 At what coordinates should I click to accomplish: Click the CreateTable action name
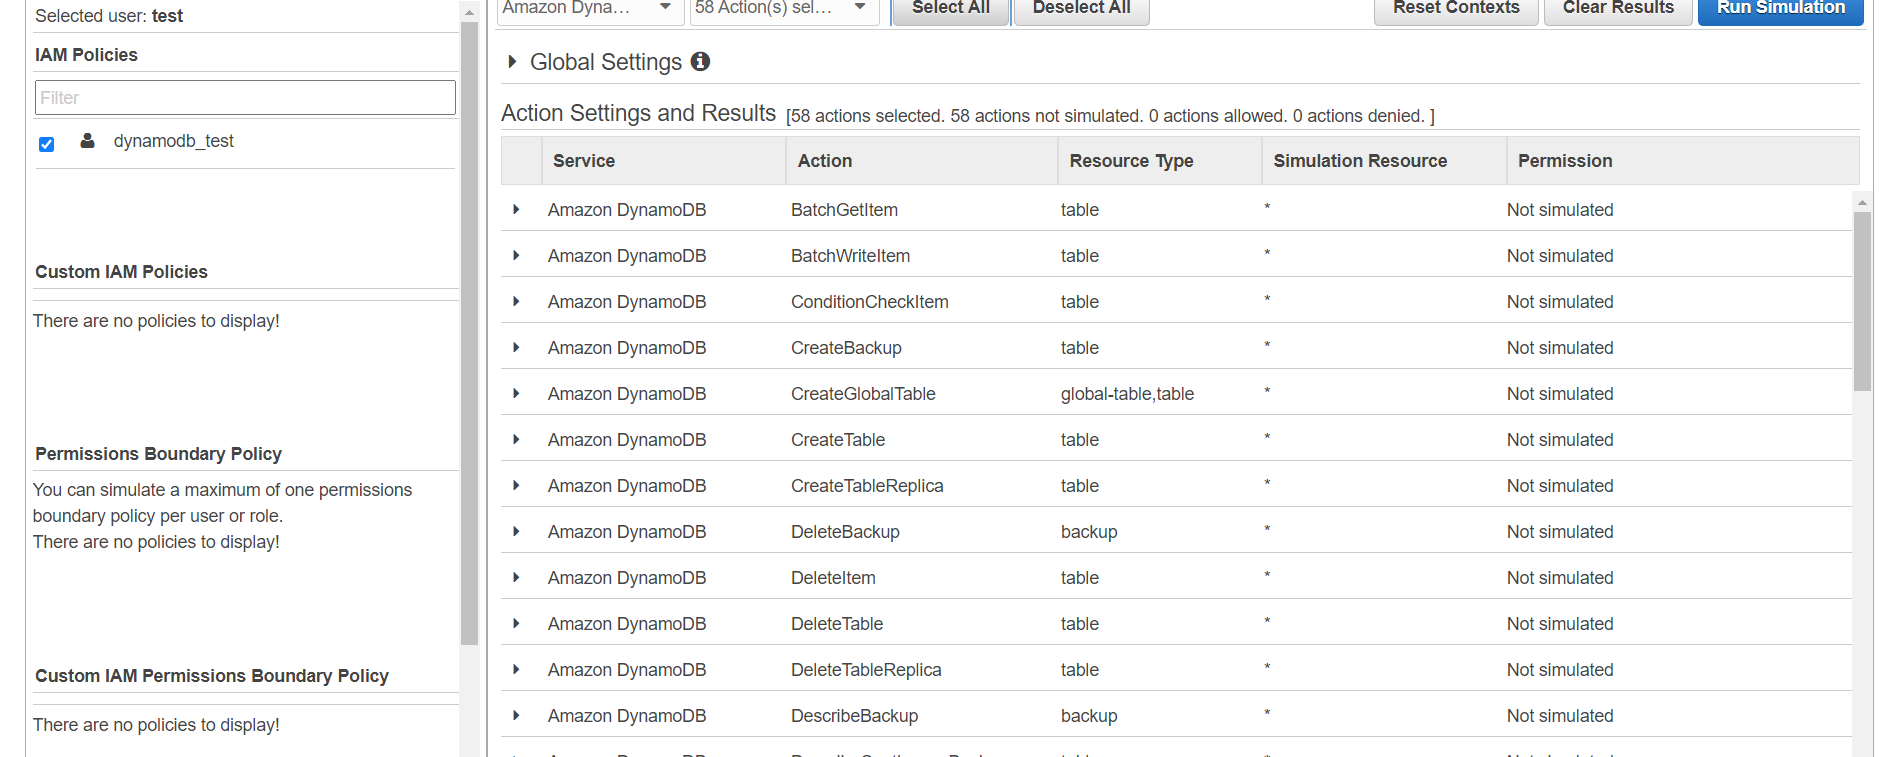(x=838, y=440)
